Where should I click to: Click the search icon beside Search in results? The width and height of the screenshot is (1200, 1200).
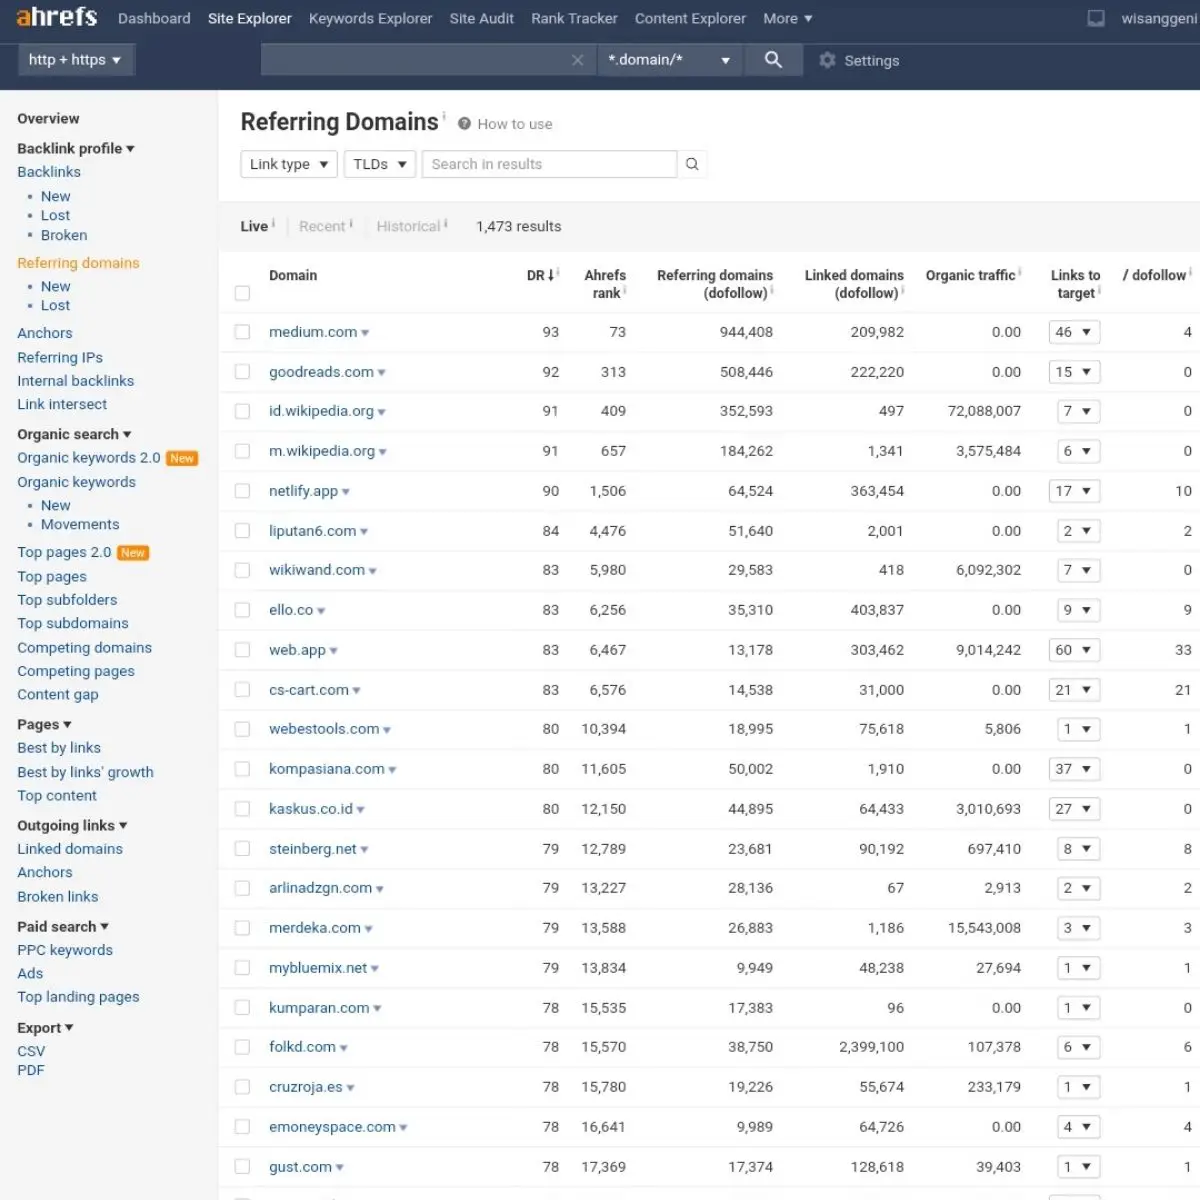(692, 163)
